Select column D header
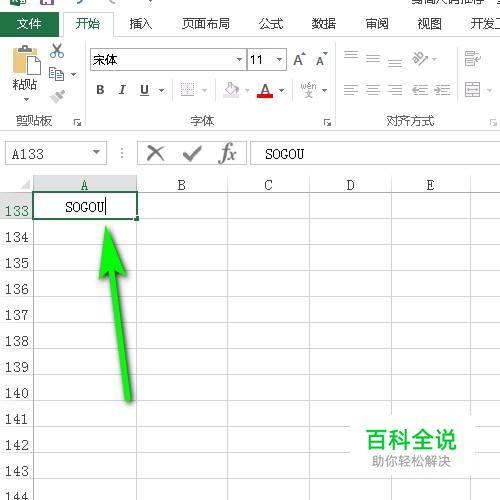 click(x=350, y=185)
